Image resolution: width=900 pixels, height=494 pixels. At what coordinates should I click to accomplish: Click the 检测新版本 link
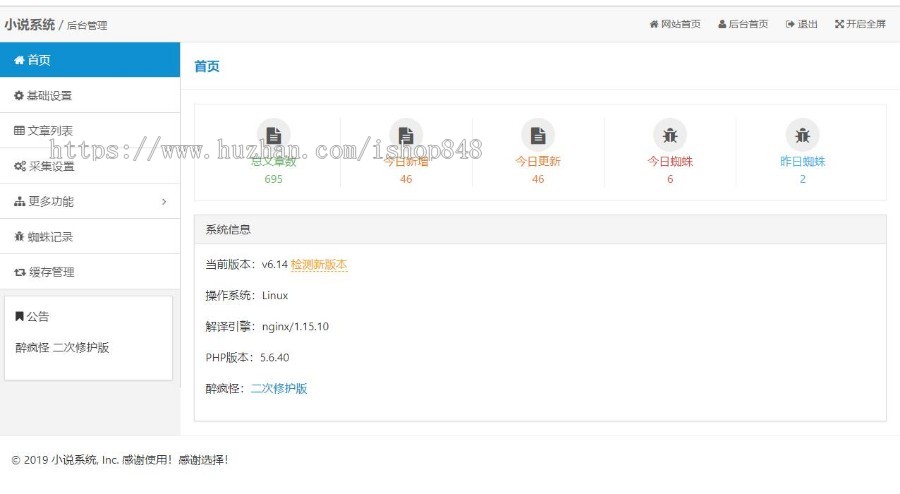coord(319,264)
